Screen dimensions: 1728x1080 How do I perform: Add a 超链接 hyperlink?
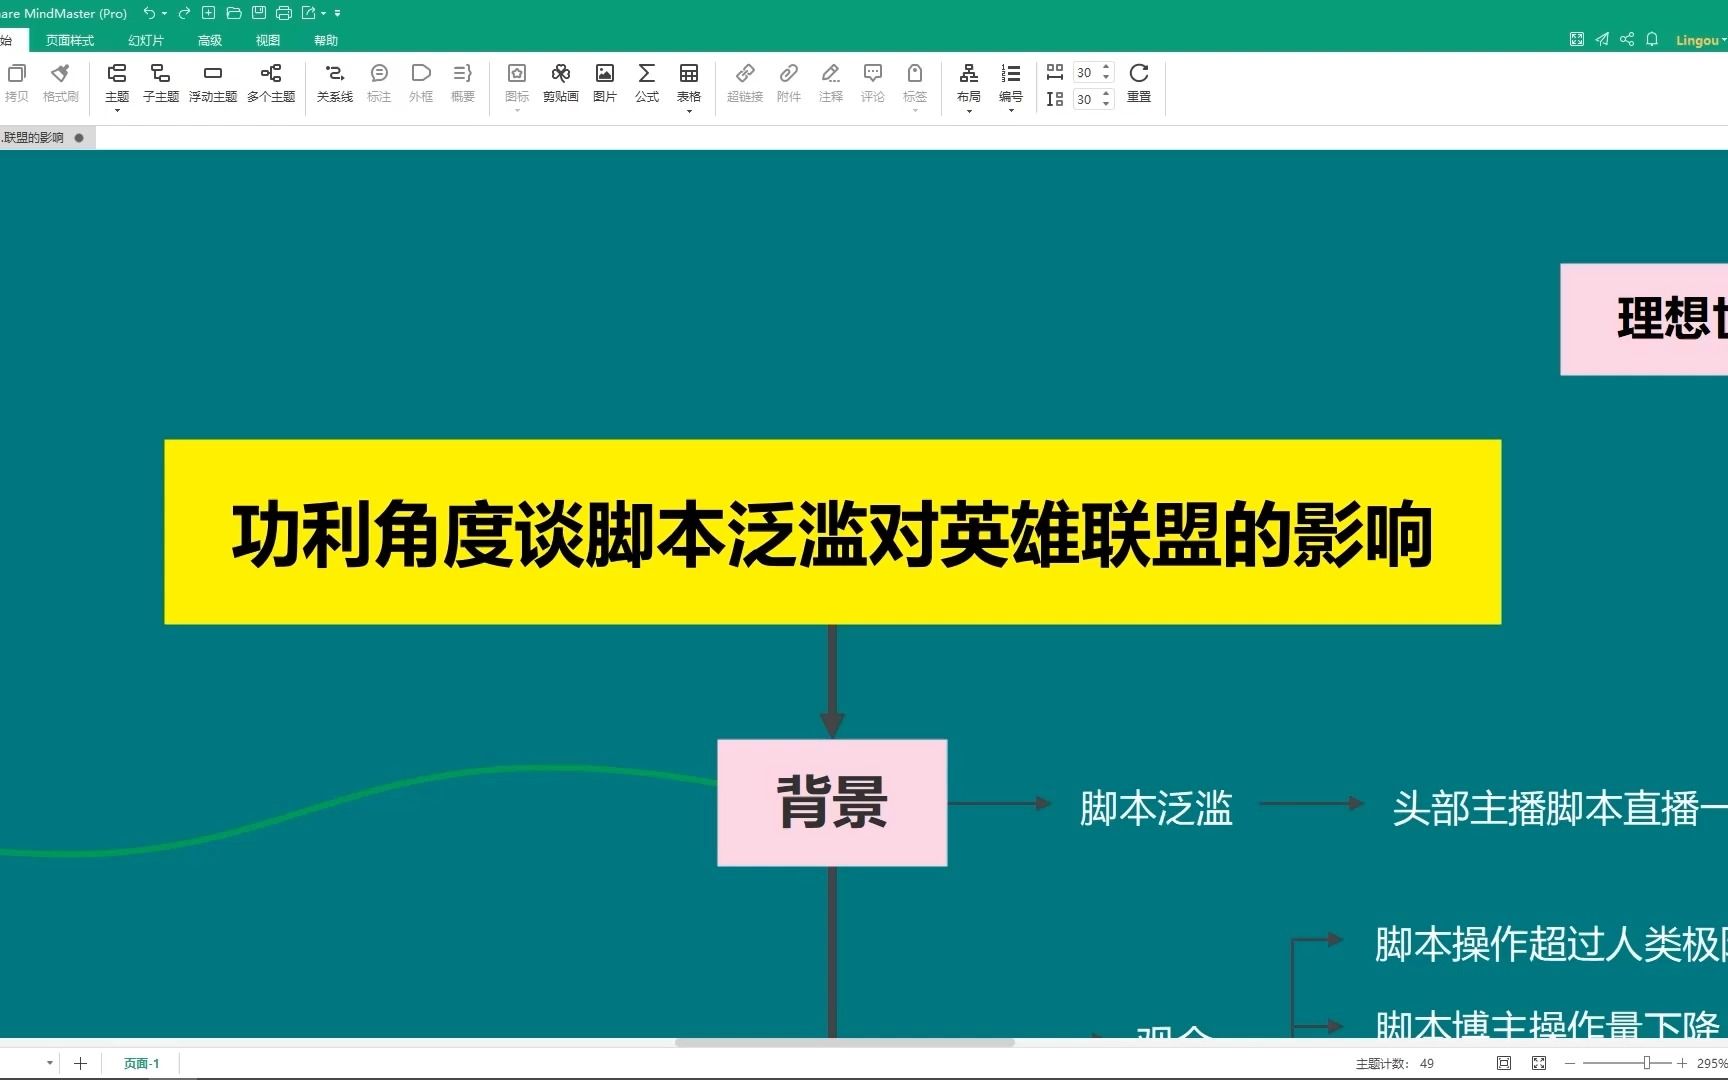click(x=745, y=83)
